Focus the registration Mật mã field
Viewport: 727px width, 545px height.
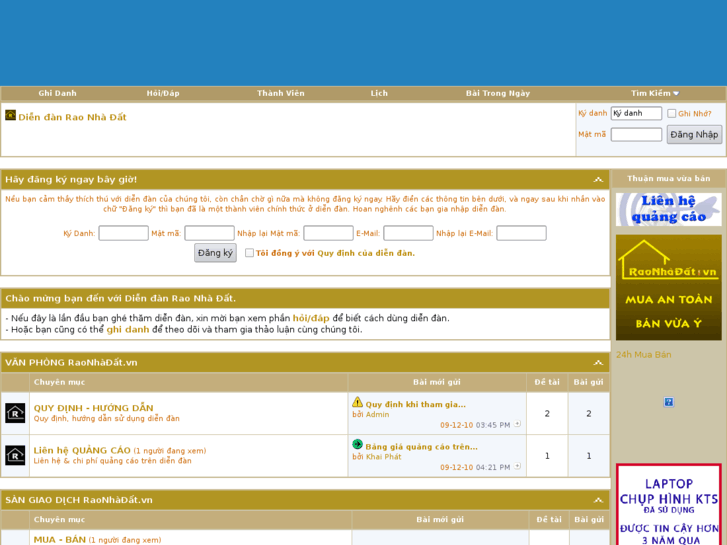pyautogui.click(x=210, y=233)
